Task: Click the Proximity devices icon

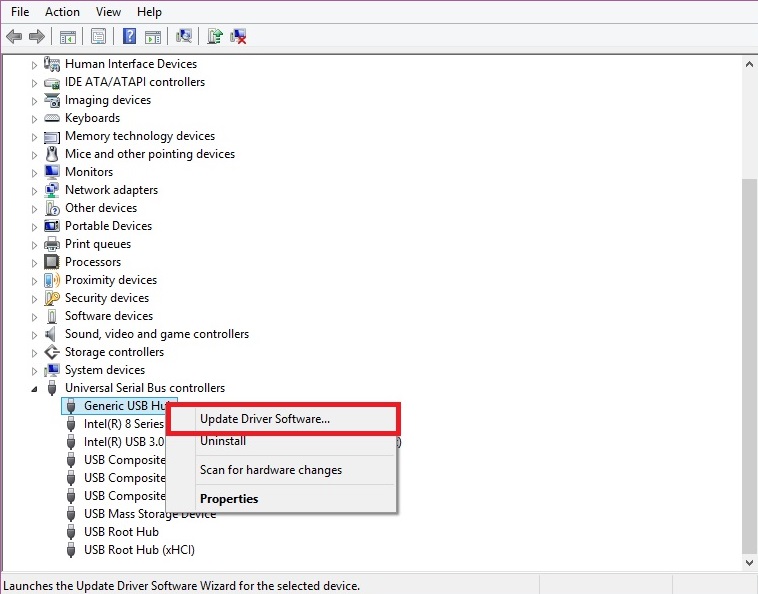Action: click(52, 280)
